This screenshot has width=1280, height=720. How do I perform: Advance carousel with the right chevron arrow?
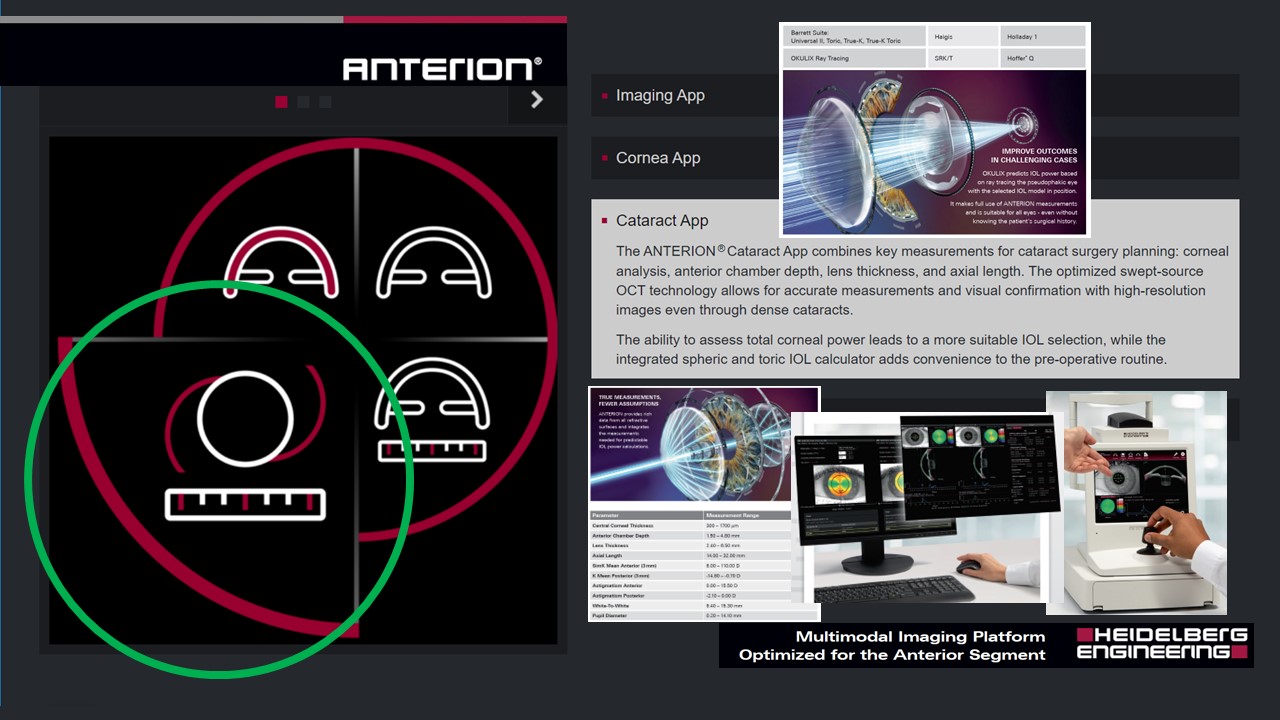pyautogui.click(x=537, y=100)
